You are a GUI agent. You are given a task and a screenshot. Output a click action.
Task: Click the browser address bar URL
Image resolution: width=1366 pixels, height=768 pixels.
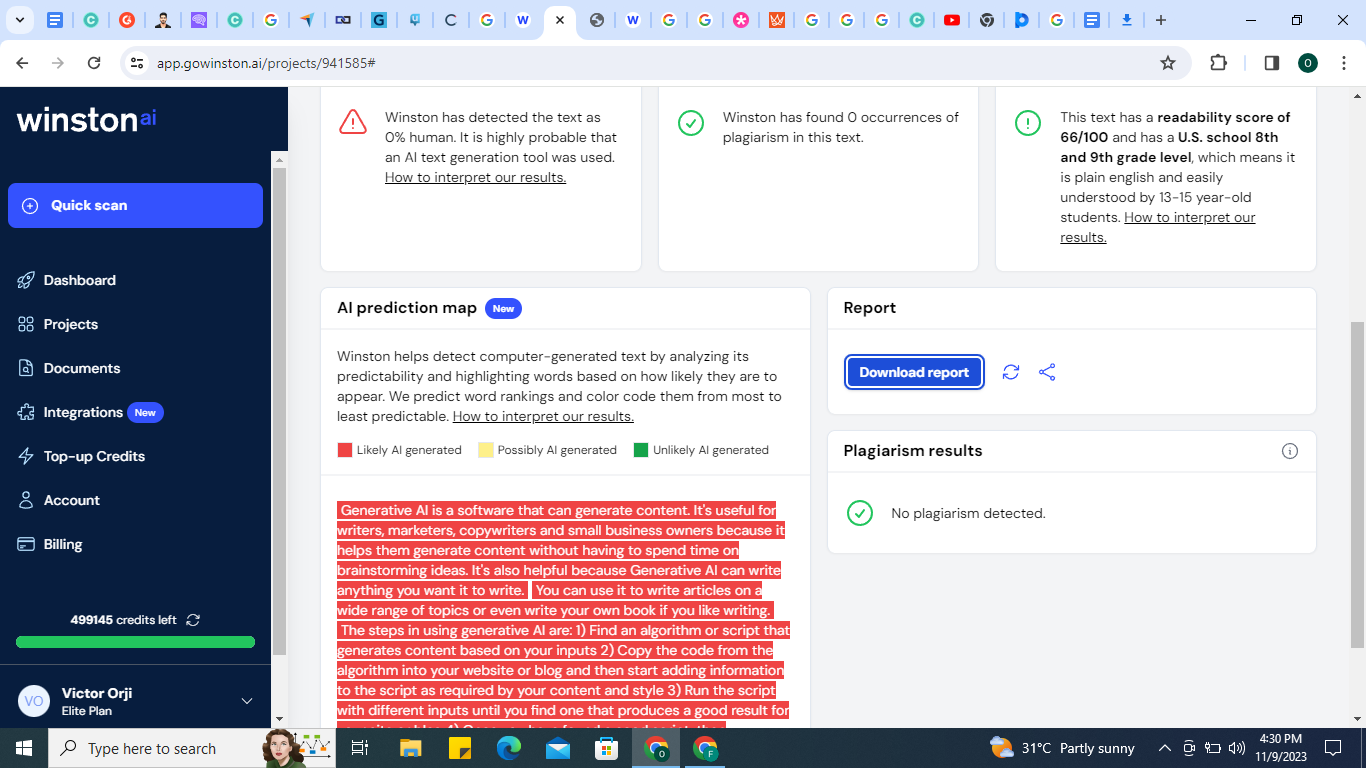[266, 63]
